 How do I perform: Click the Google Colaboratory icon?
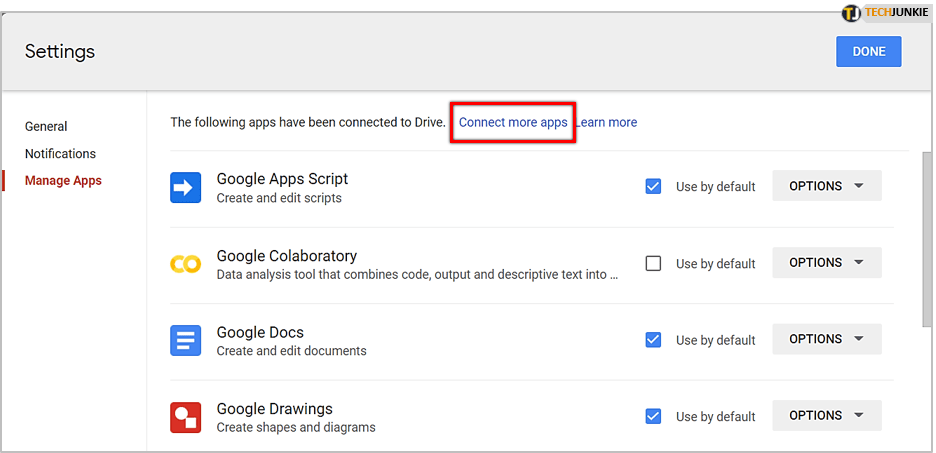pyautogui.click(x=186, y=264)
